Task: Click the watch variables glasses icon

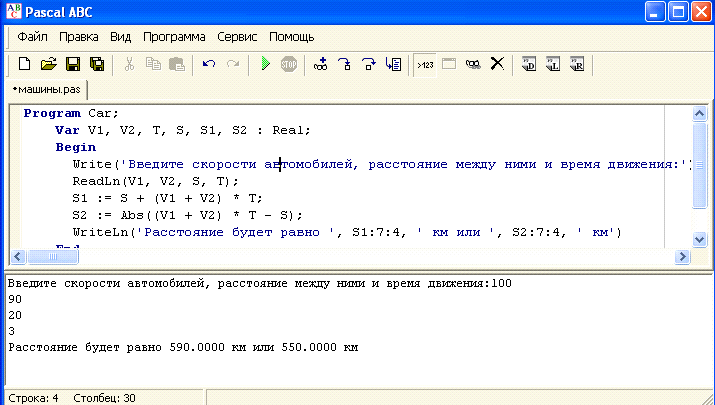Action: point(473,64)
